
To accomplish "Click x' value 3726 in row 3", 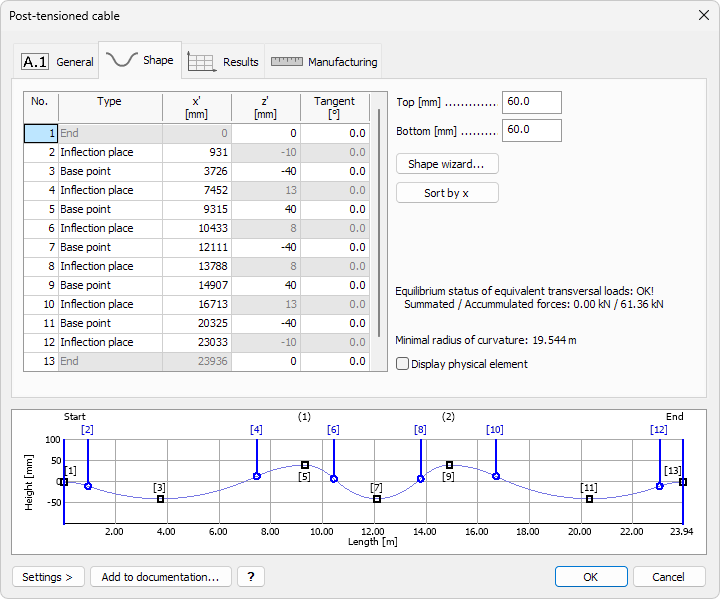I will (197, 171).
